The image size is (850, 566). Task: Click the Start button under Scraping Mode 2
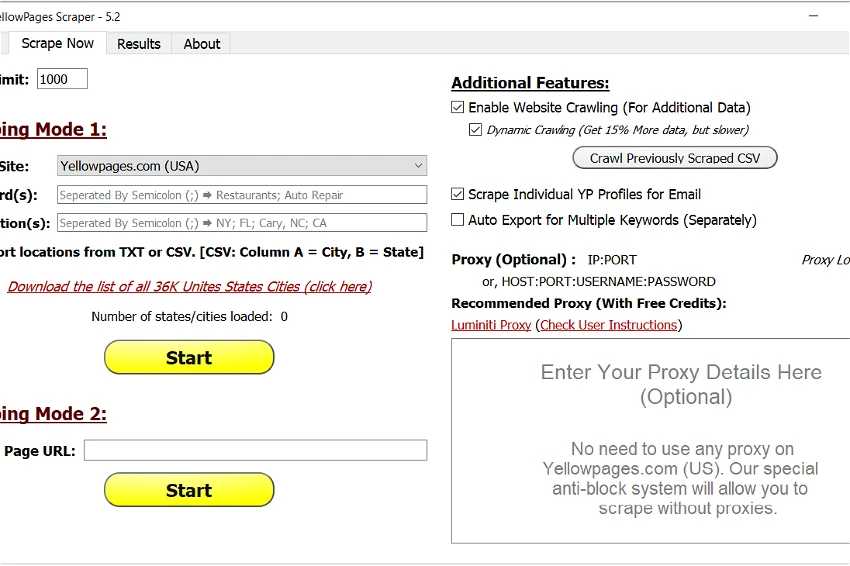[x=189, y=490]
